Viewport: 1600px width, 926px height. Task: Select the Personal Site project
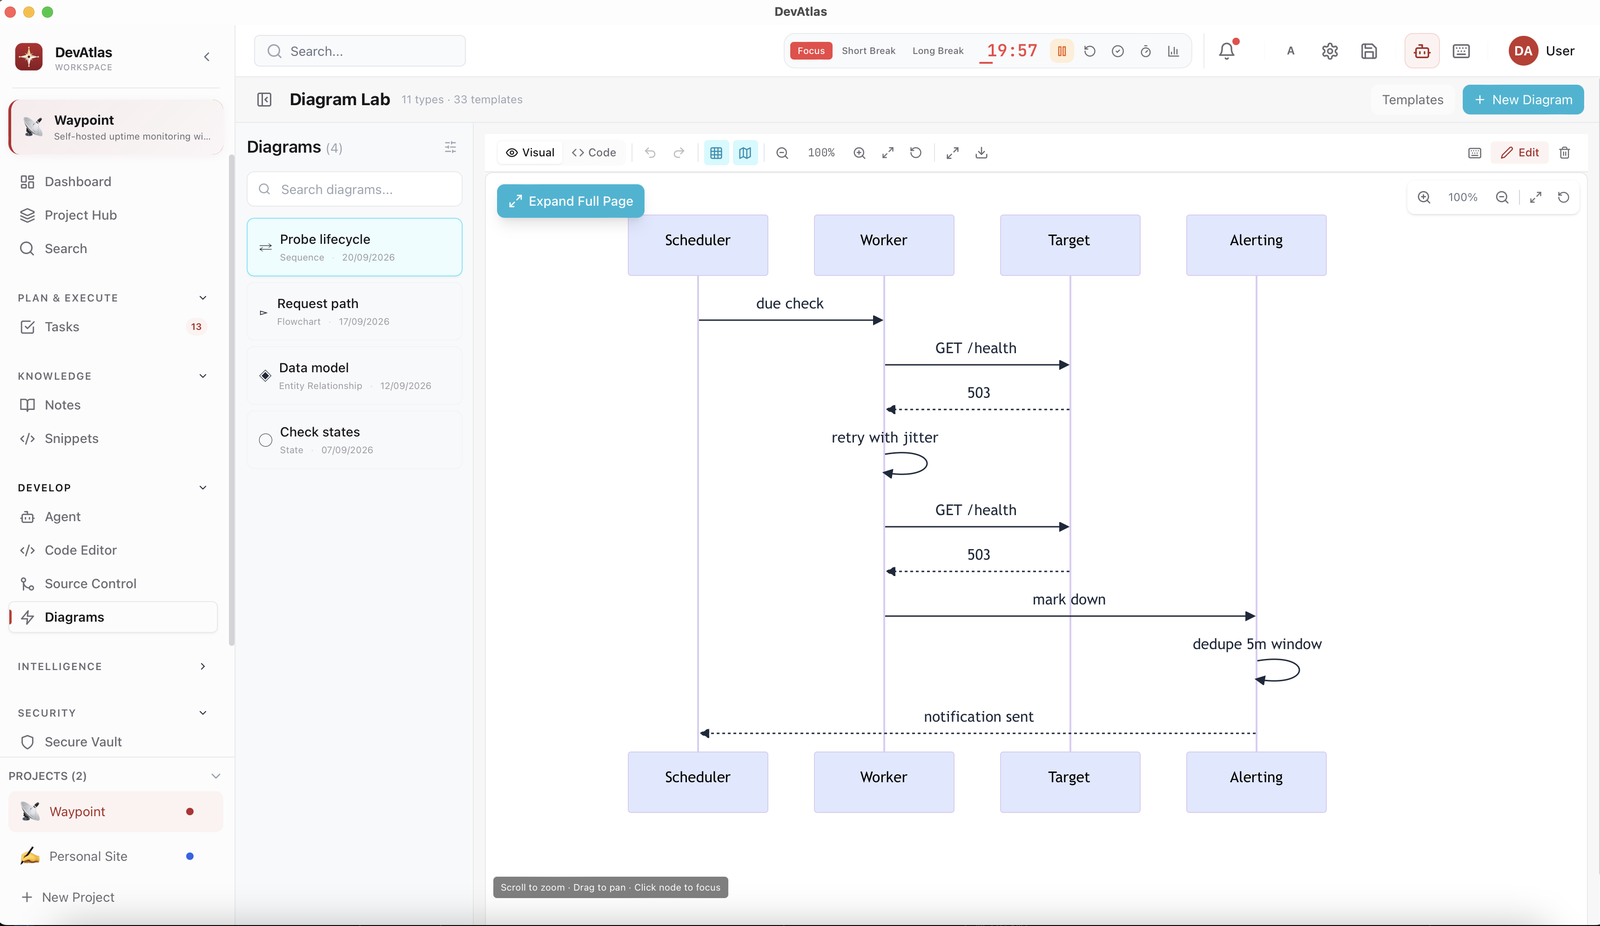pos(115,856)
